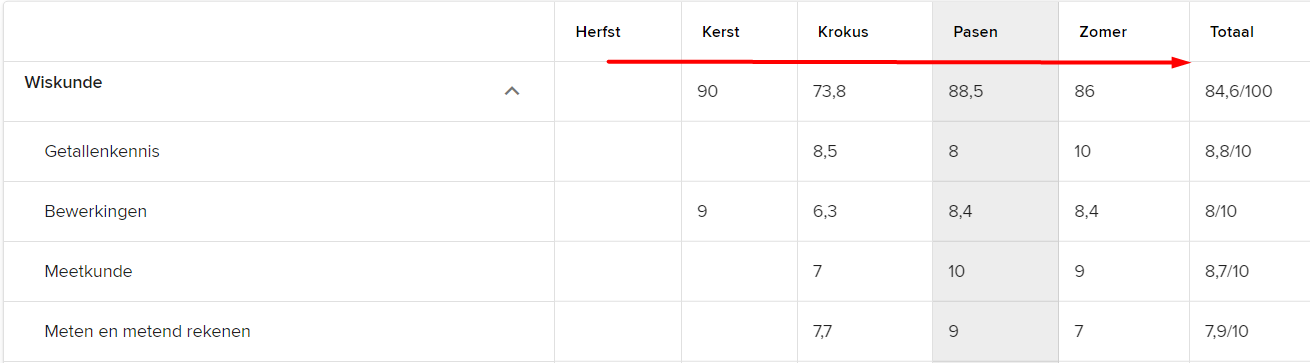Select the Herfst column header
1310x363 pixels.
[x=598, y=32]
